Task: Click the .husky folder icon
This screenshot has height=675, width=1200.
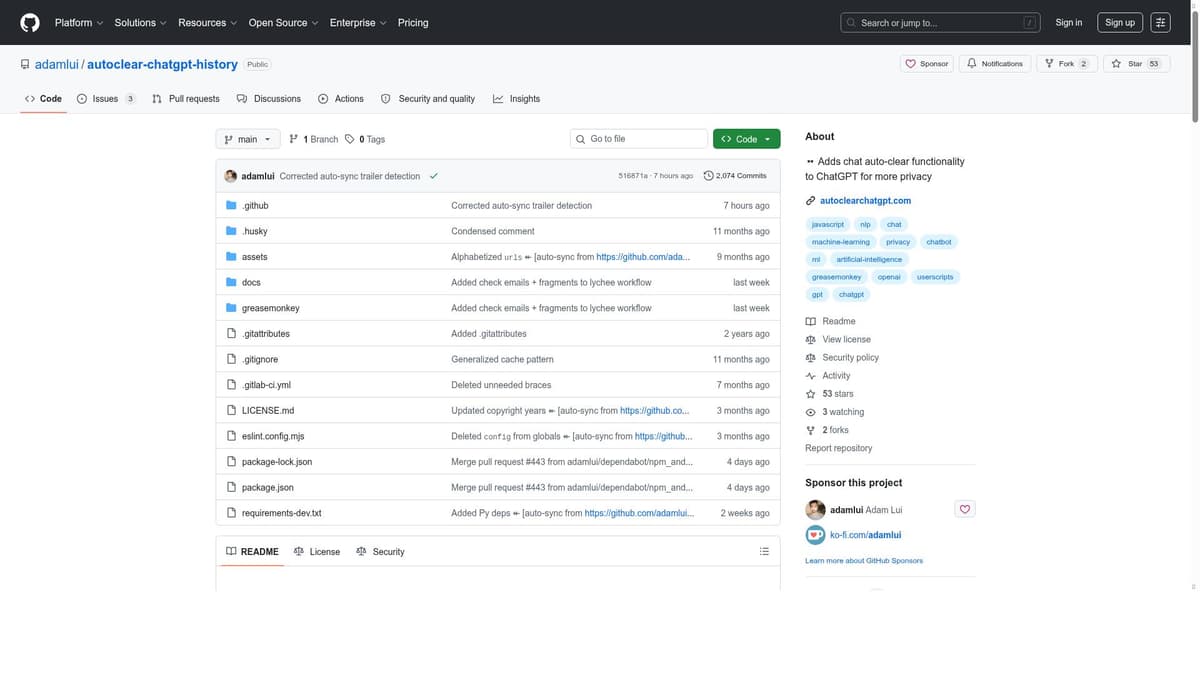Action: 231,231
